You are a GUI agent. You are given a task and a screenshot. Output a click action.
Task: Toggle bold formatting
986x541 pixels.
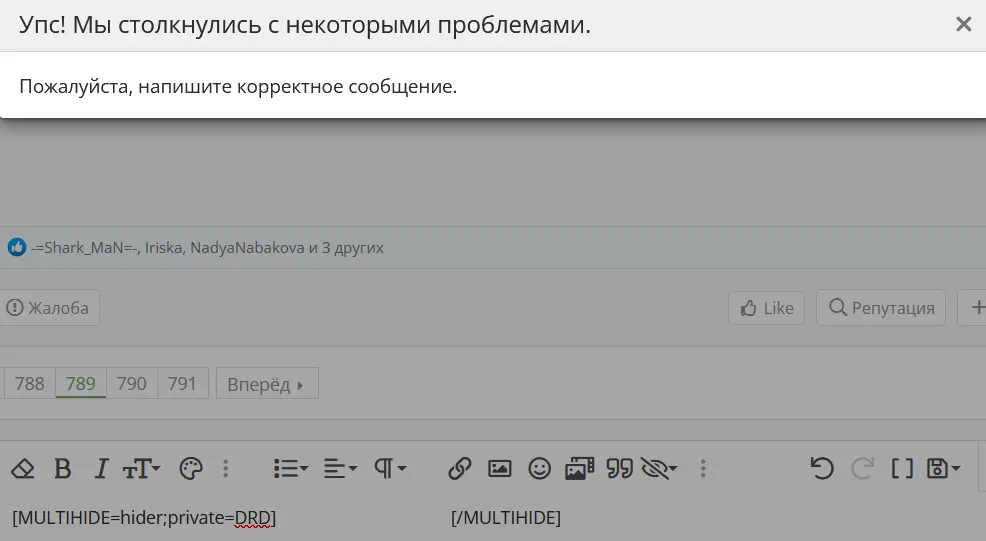62,469
